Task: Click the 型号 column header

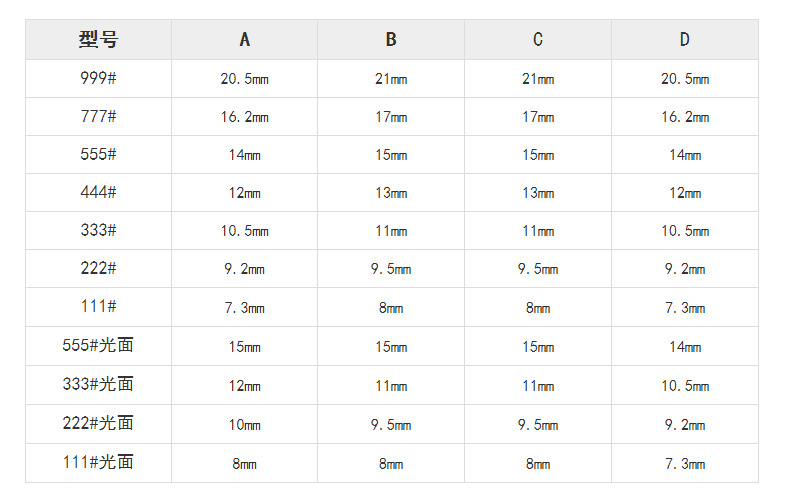Action: (x=98, y=39)
